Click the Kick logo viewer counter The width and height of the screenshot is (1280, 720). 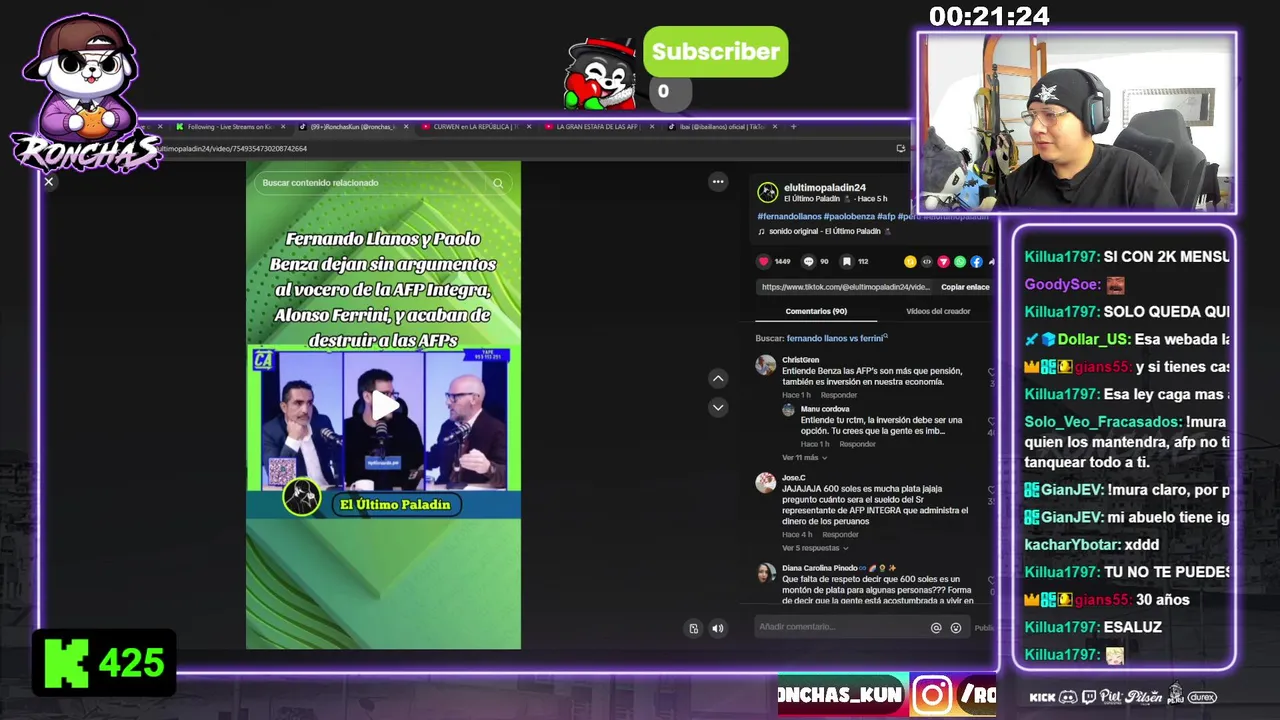(104, 663)
